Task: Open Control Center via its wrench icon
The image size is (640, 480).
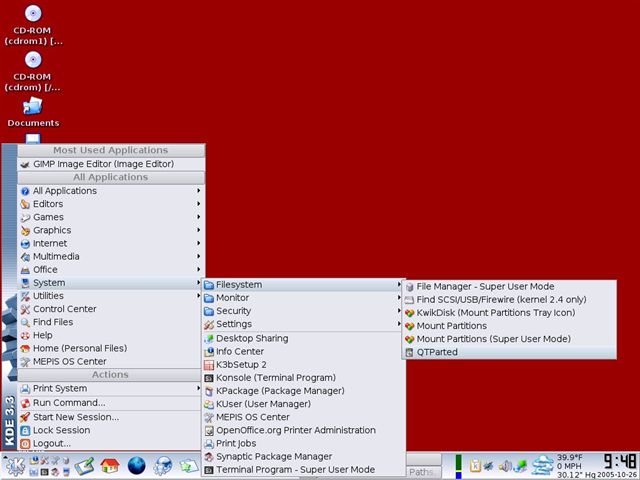Action: coord(25,309)
